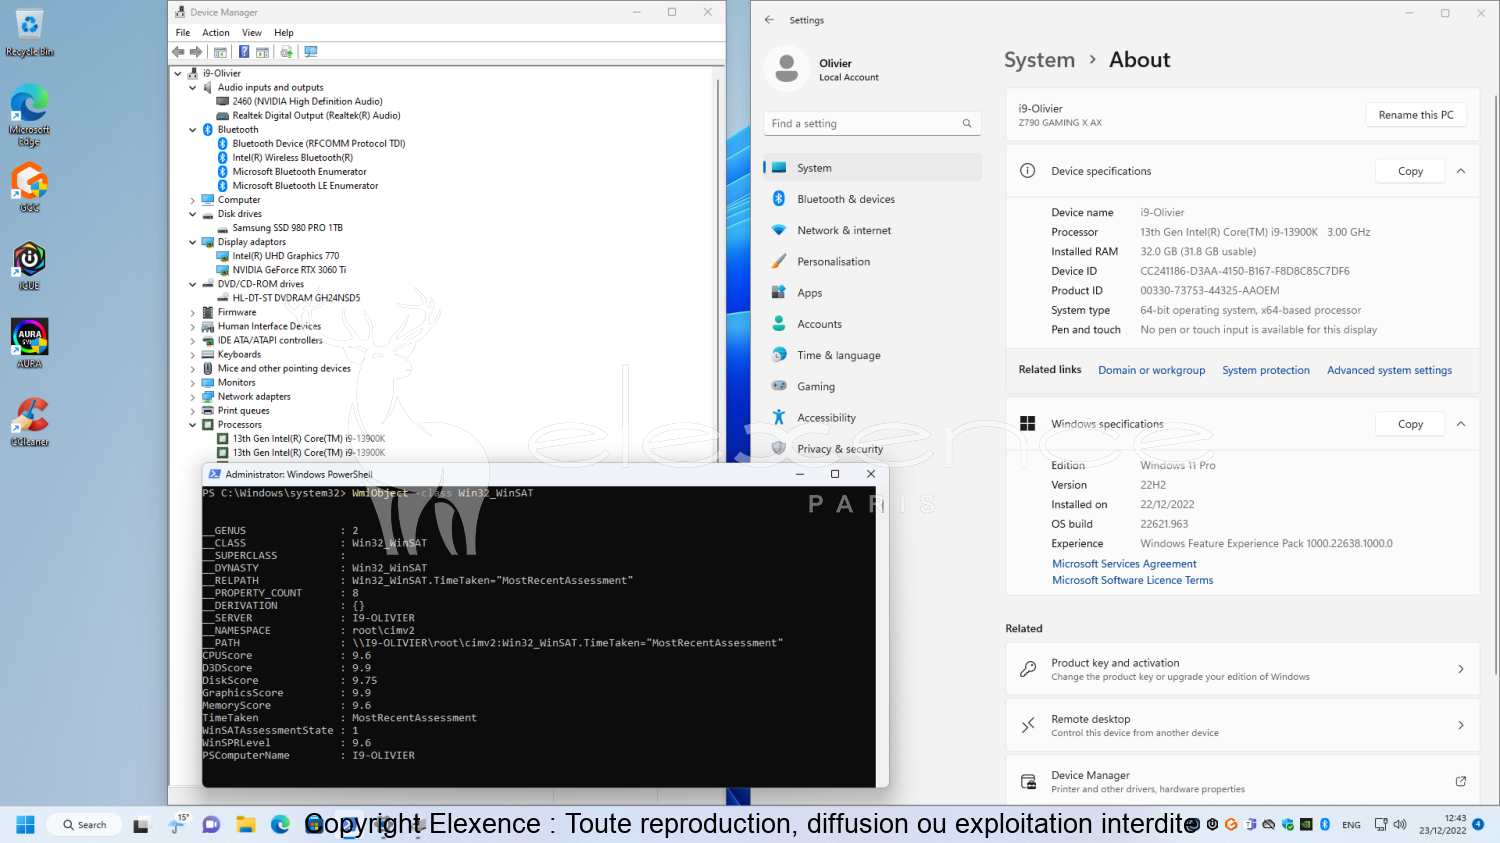Screen dimensions: 1500x843
Task: Select Gaming in Settings sidebar
Action: (x=872, y=386)
